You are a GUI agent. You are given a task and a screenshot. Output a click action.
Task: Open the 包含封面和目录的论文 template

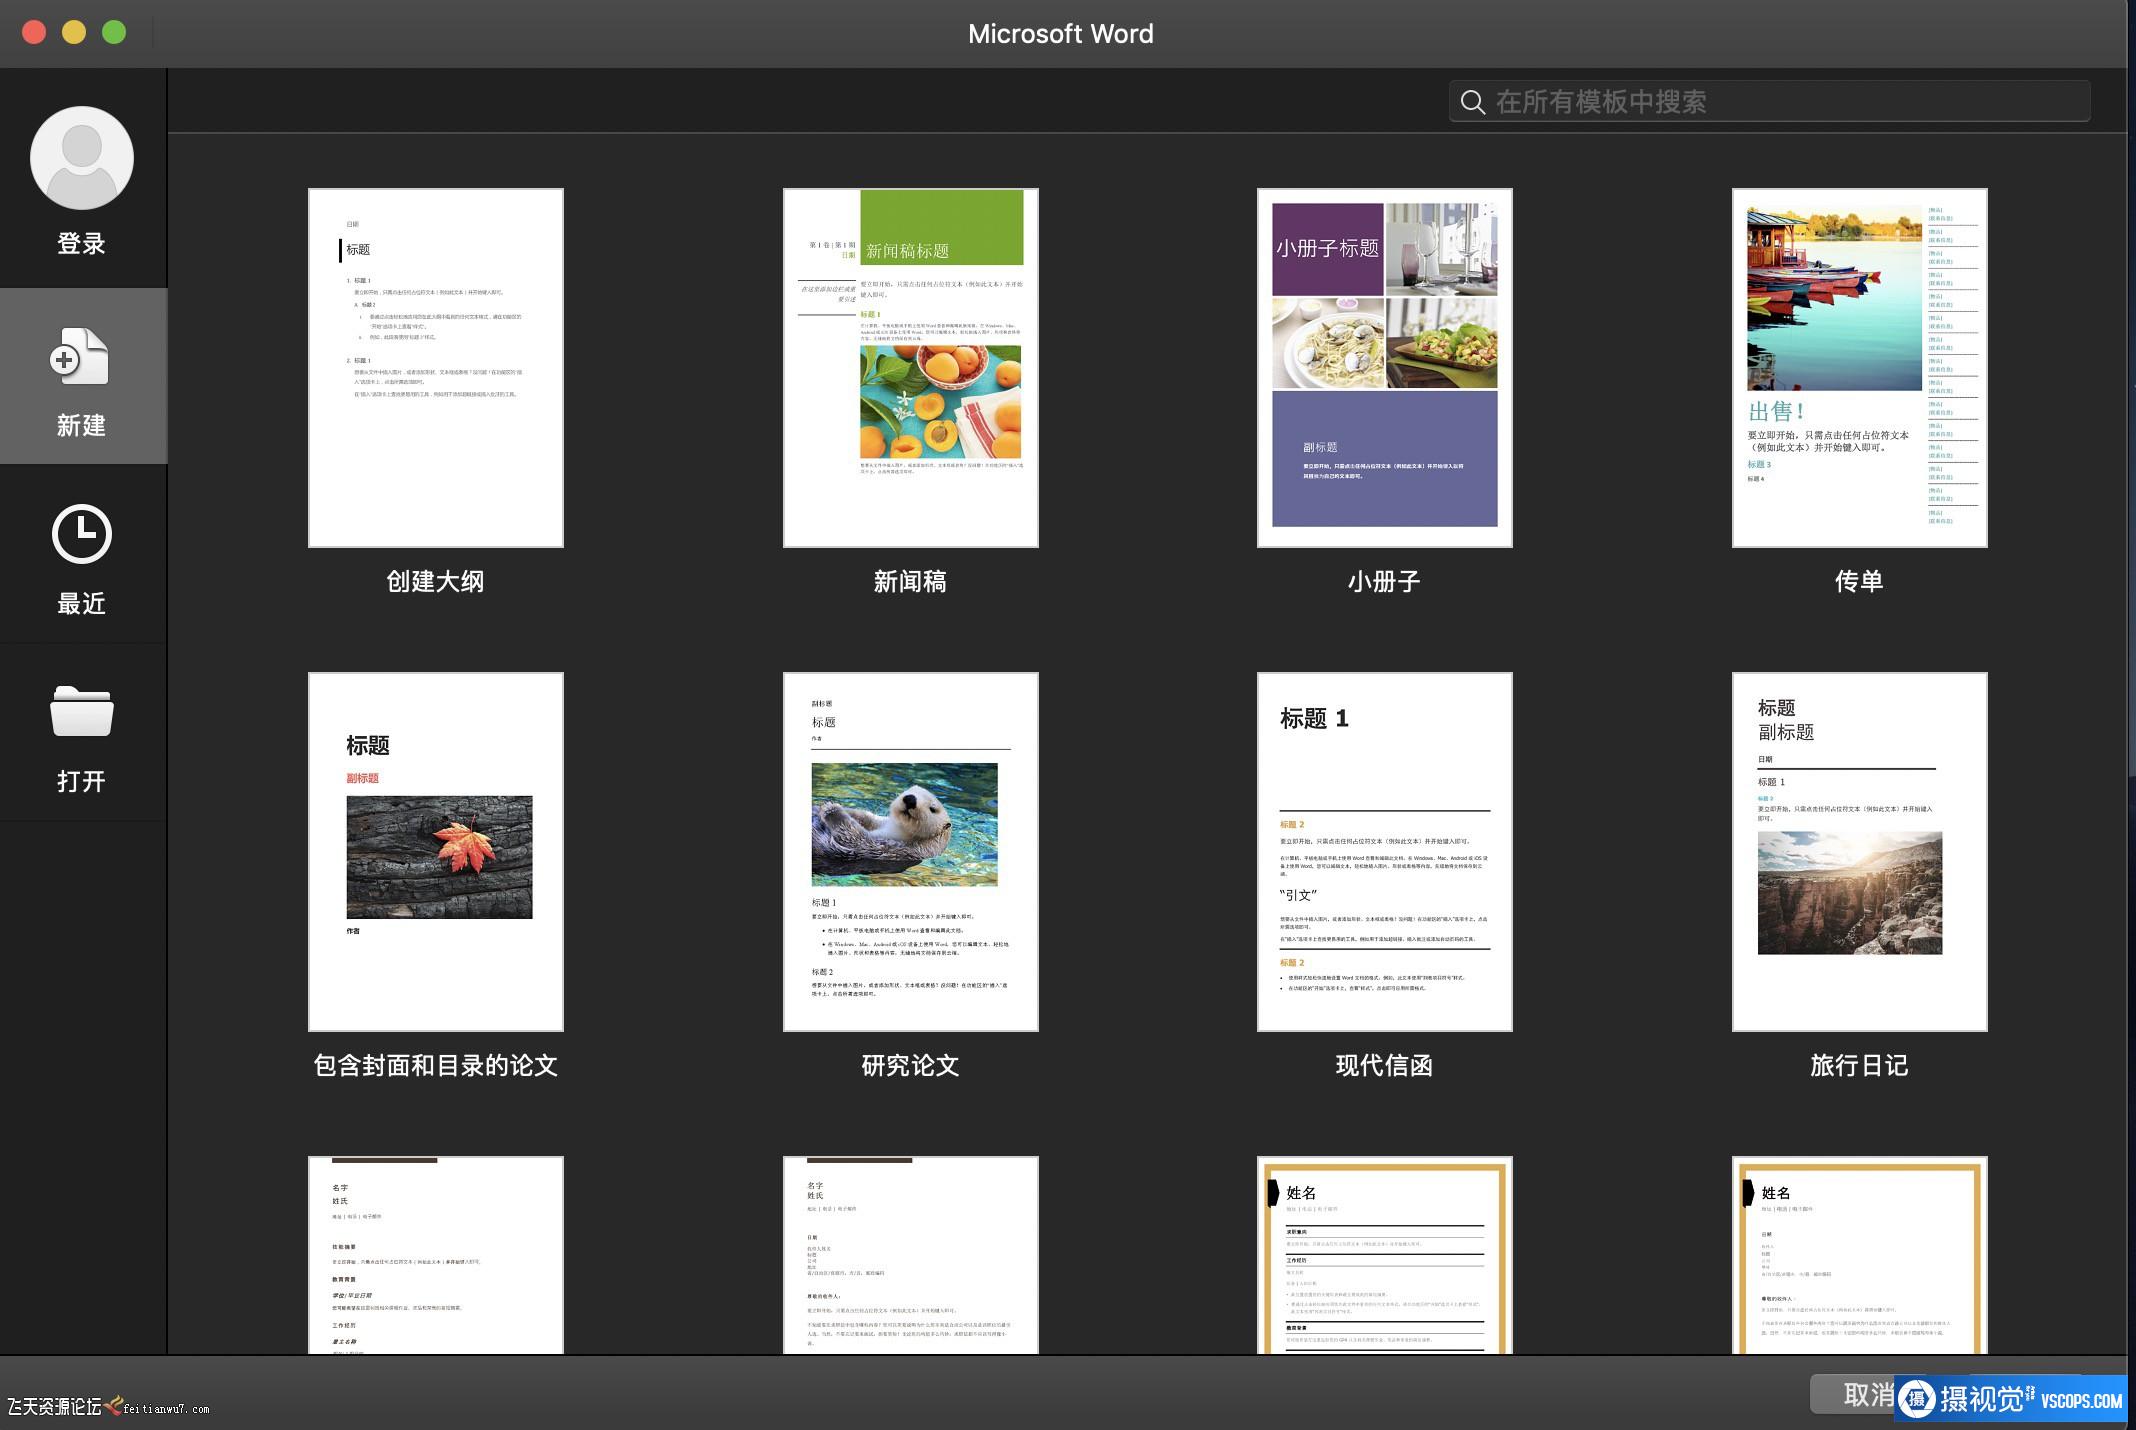click(436, 851)
